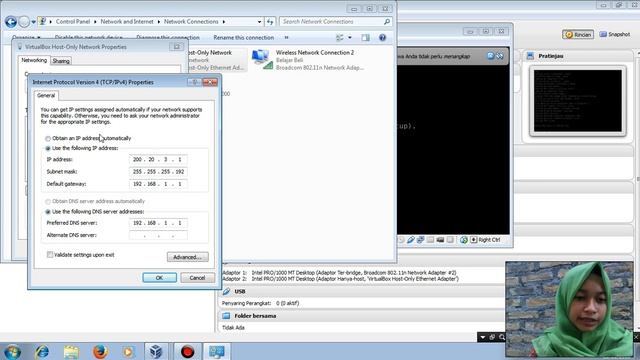Screen dimensions: 640x360
Task: Open the view options dropdown arrow
Action: (350, 38)
